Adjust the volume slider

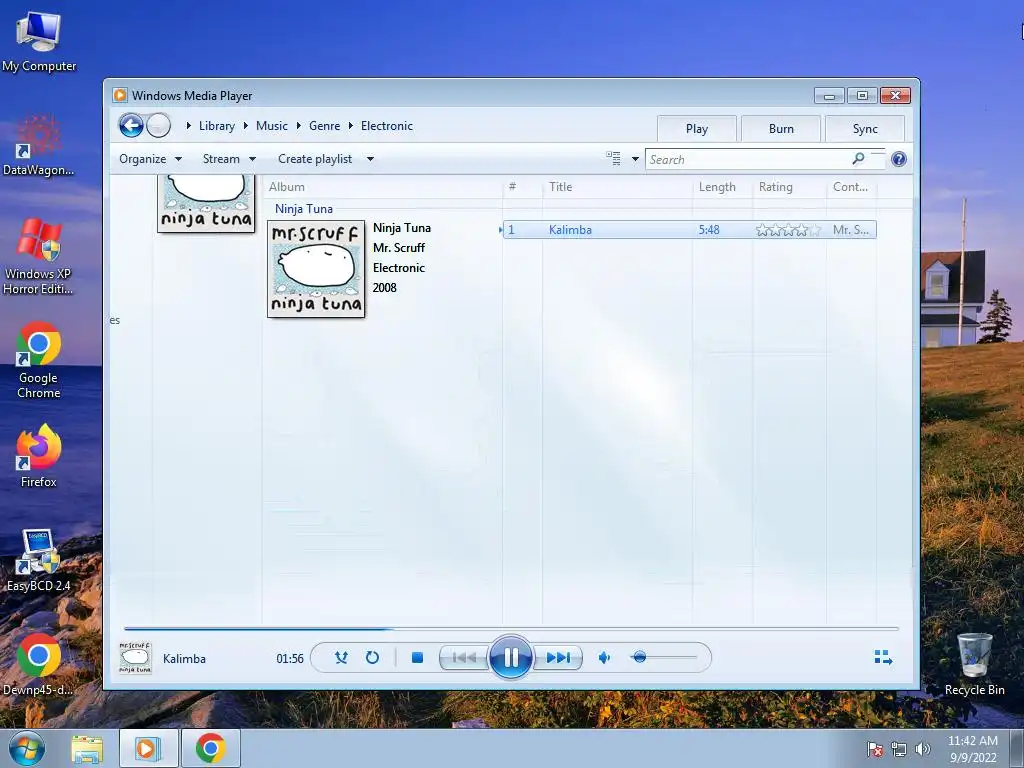[x=664, y=658]
